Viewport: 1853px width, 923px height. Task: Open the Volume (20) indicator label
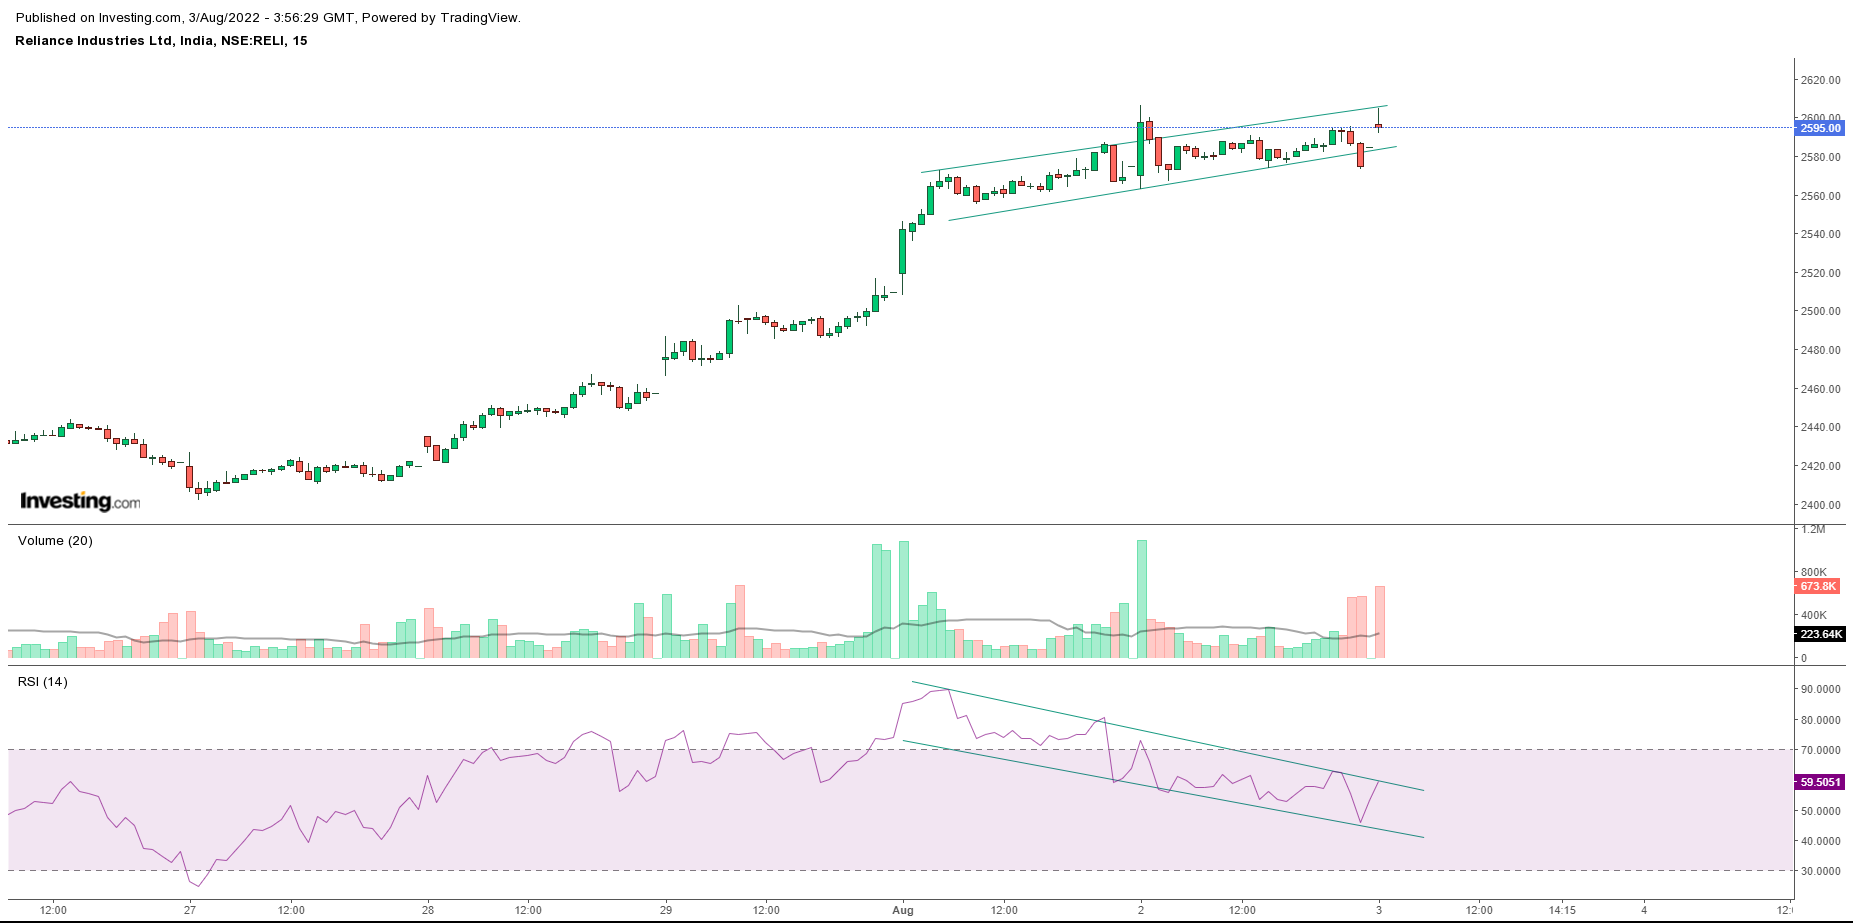pyautogui.click(x=55, y=541)
